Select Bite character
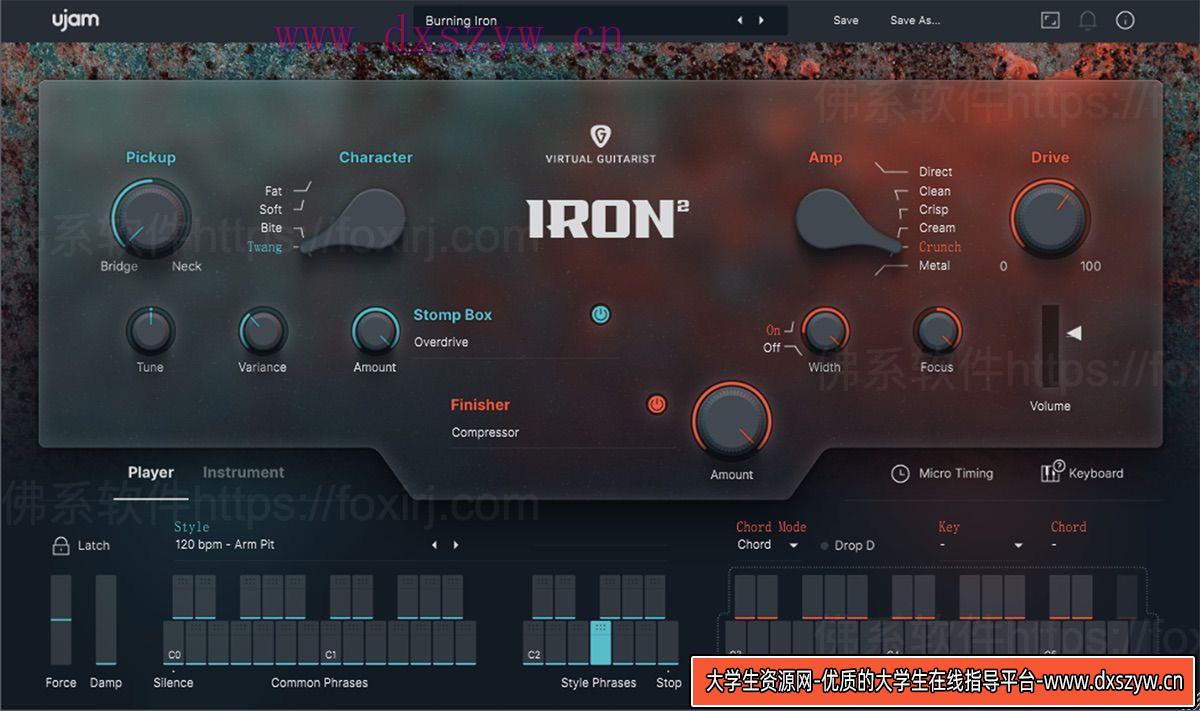The width and height of the screenshot is (1200, 711). pos(271,228)
